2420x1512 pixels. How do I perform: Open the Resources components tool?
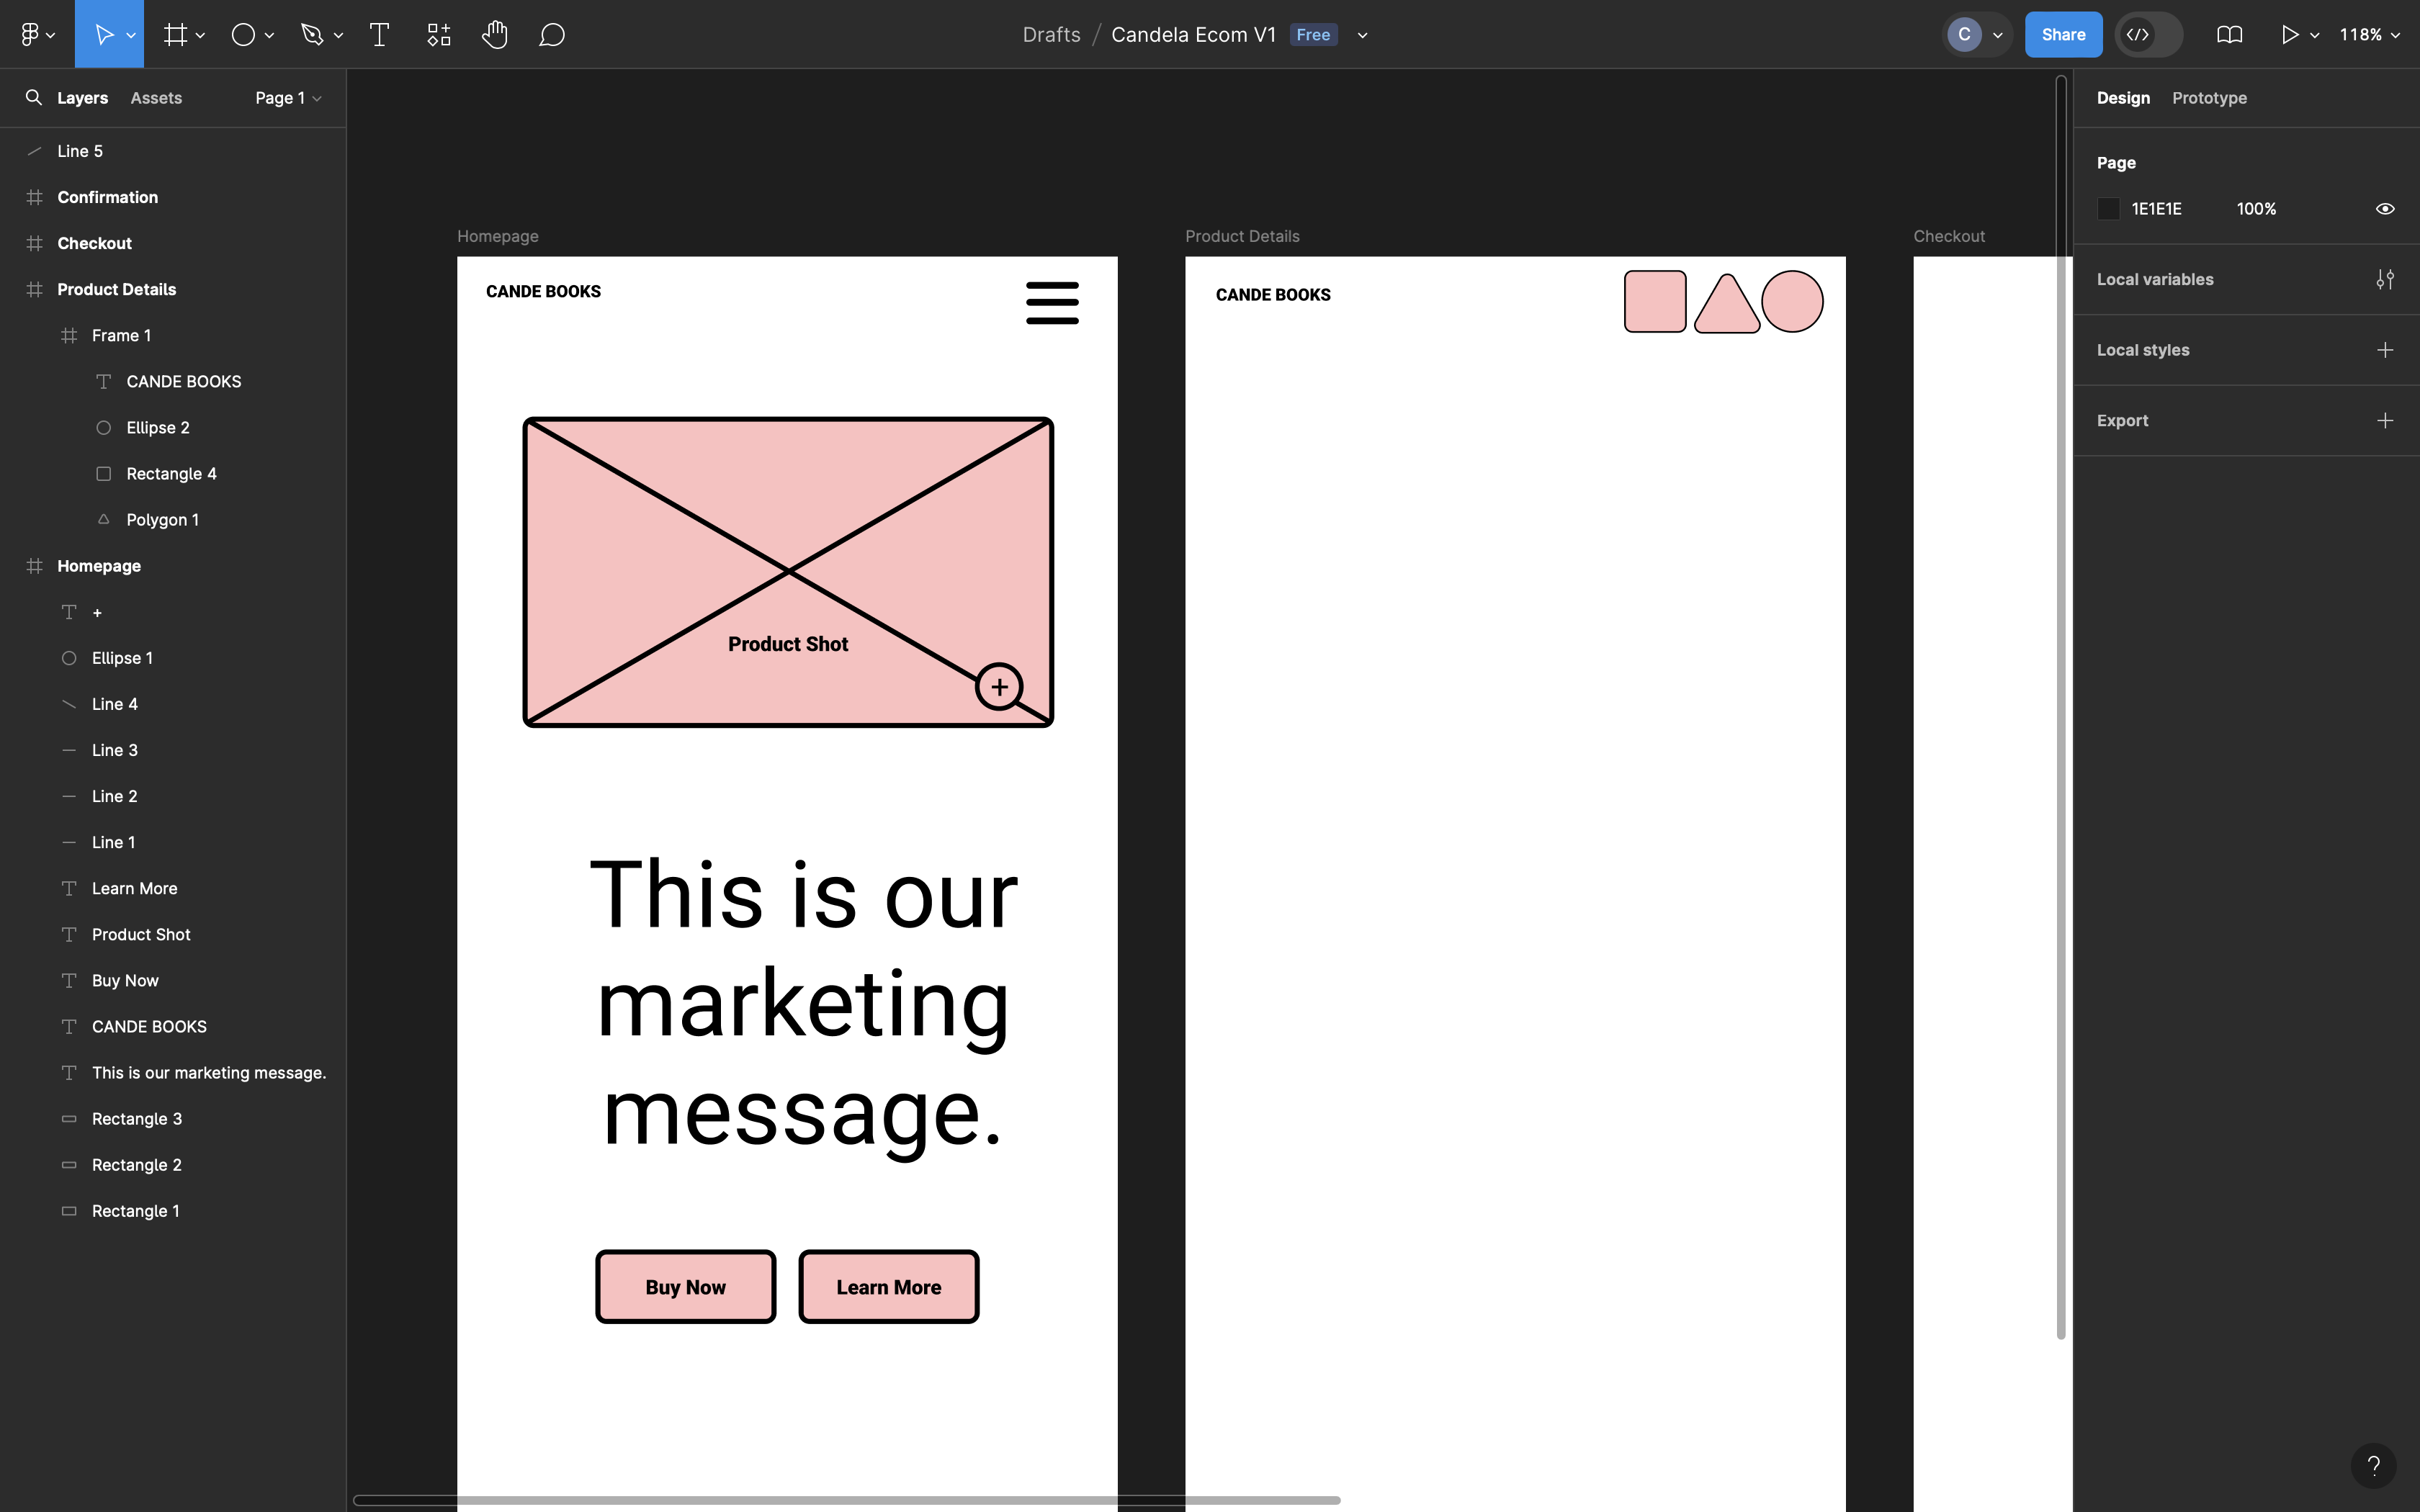pyautogui.click(x=439, y=34)
